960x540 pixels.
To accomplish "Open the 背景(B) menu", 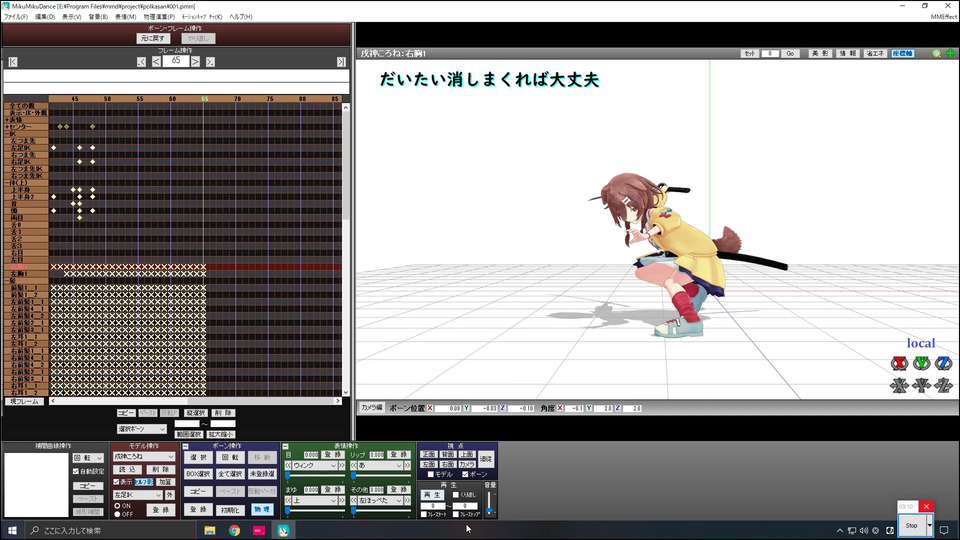I will [x=99, y=17].
